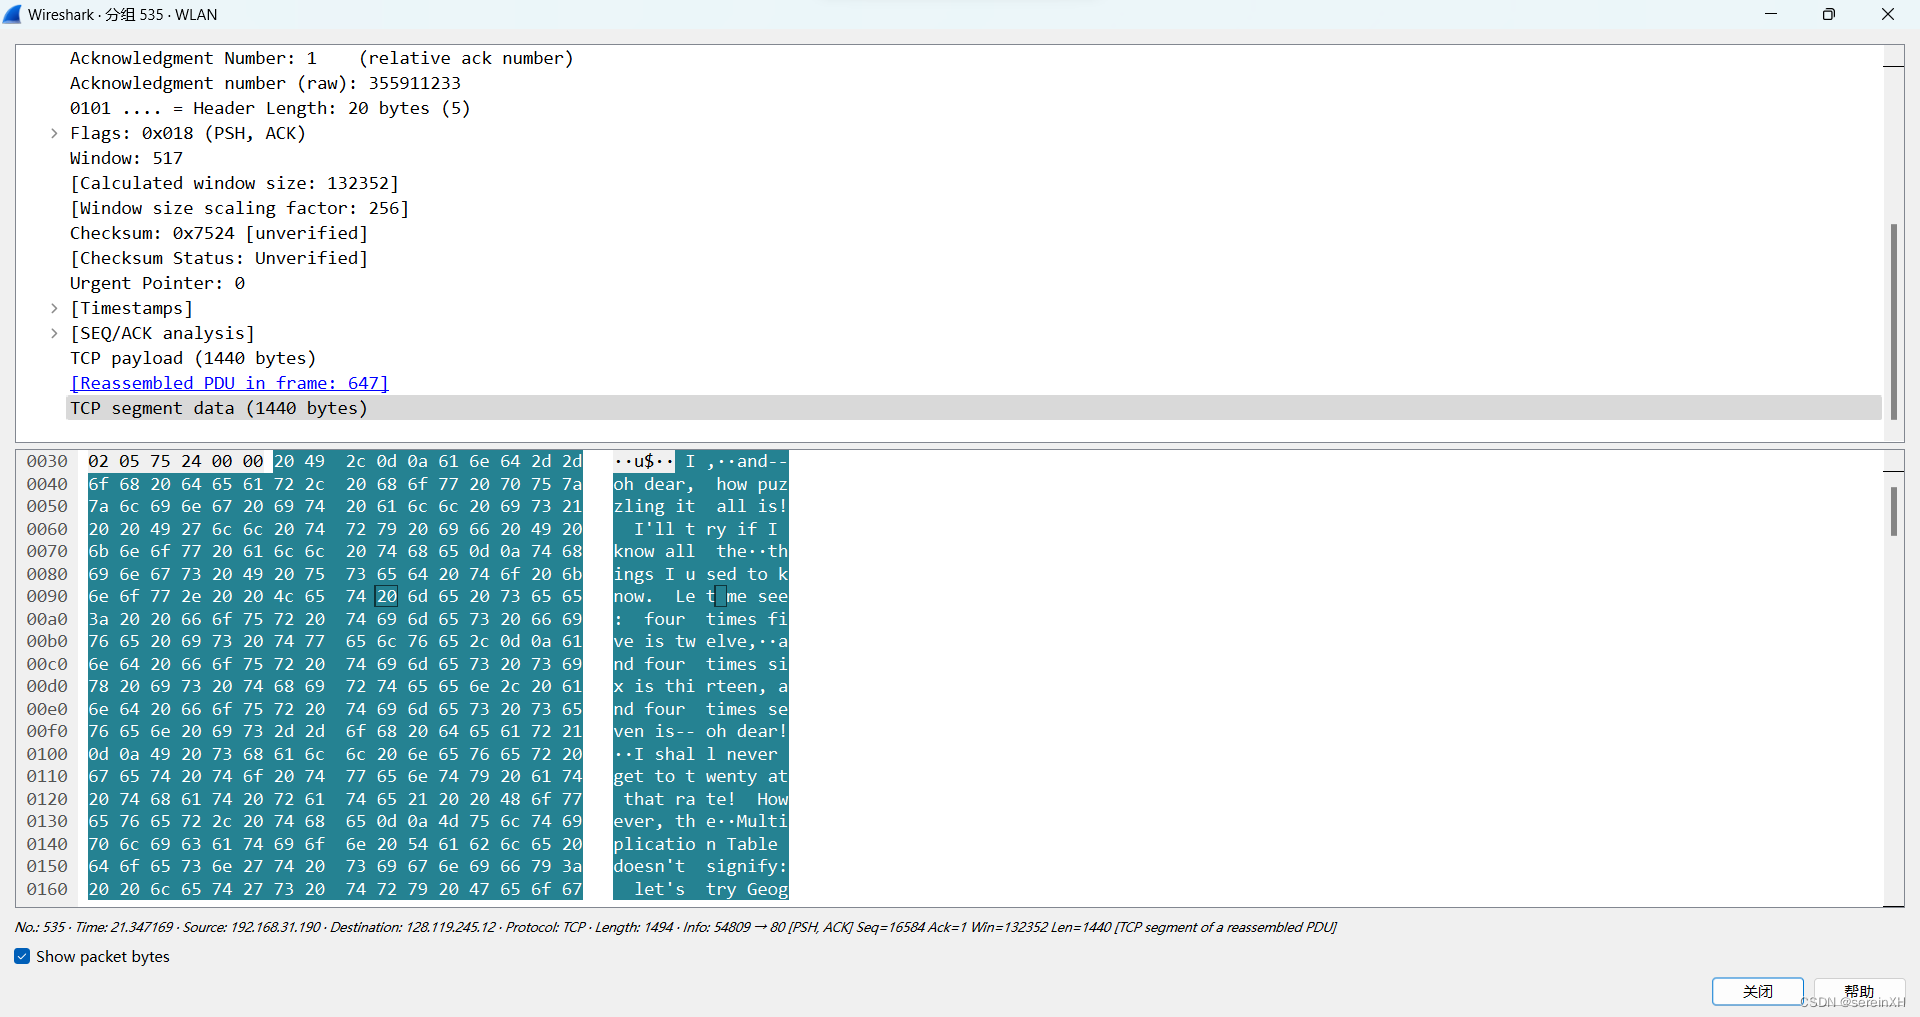The image size is (1920, 1017).
Task: Open the Reassembled PDU in frame 647 link
Action: (x=229, y=383)
